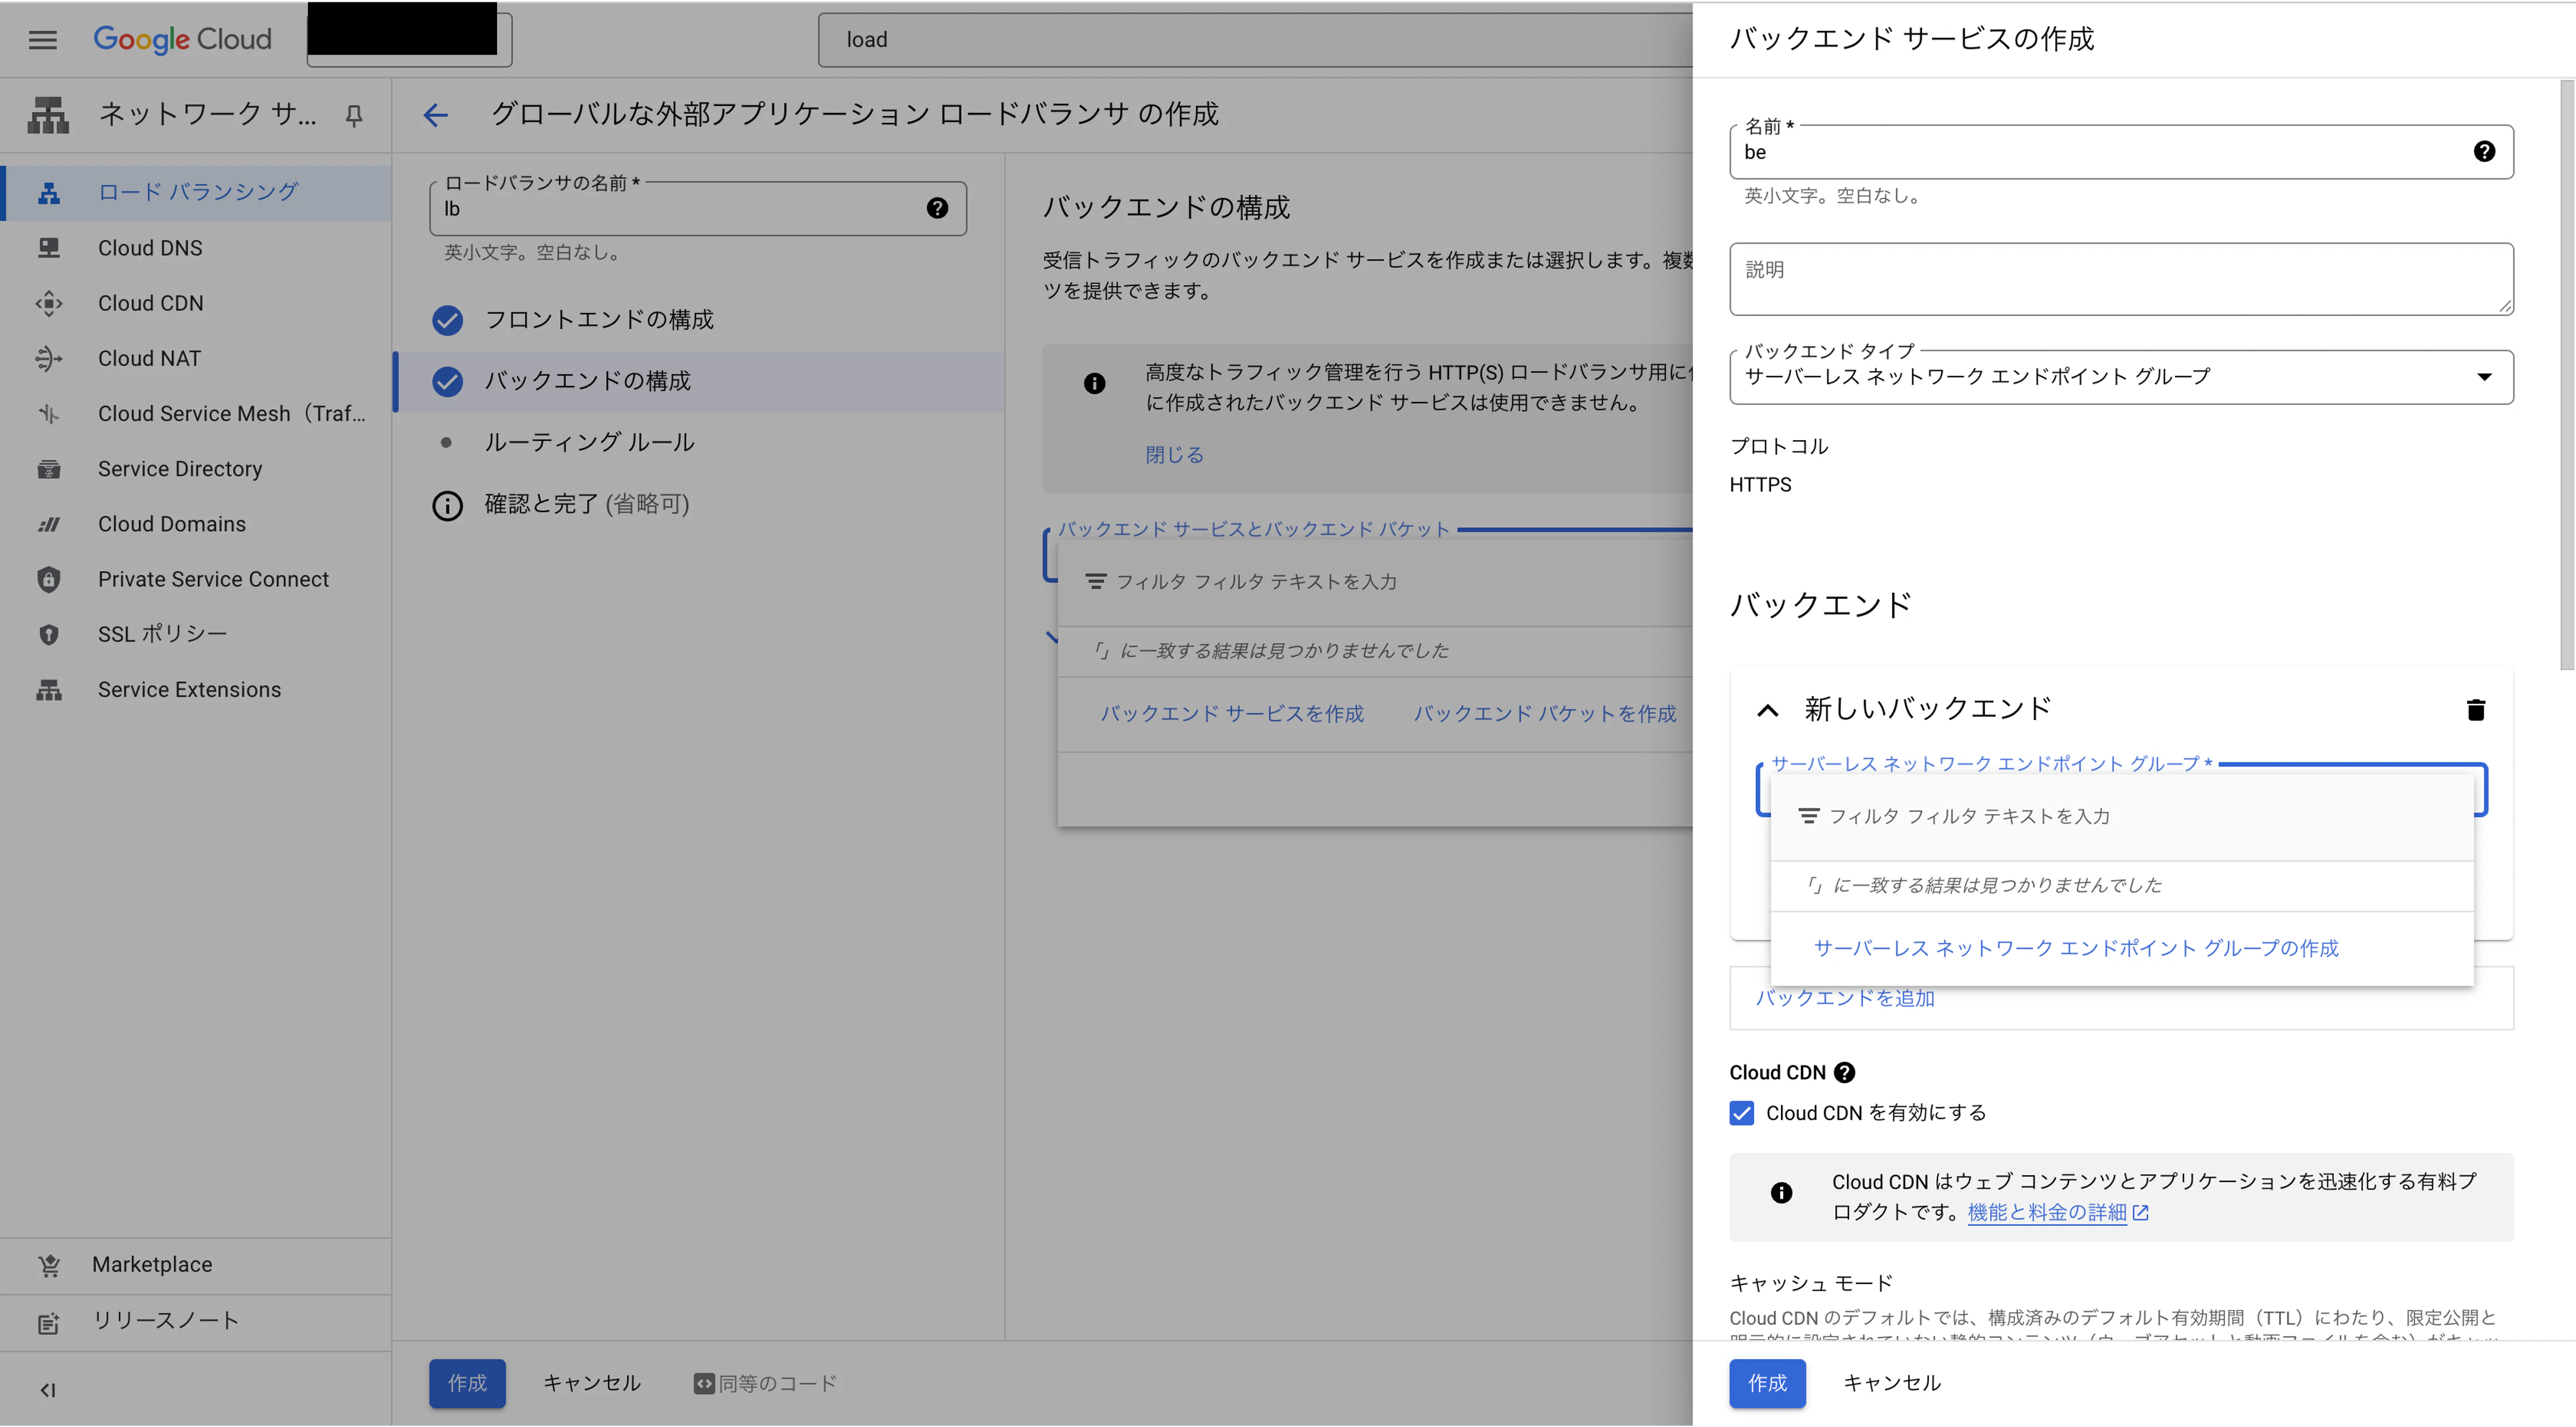Image resolution: width=2576 pixels, height=1427 pixels.
Task: Click the Private Service Connect shield icon
Action: coord(48,579)
